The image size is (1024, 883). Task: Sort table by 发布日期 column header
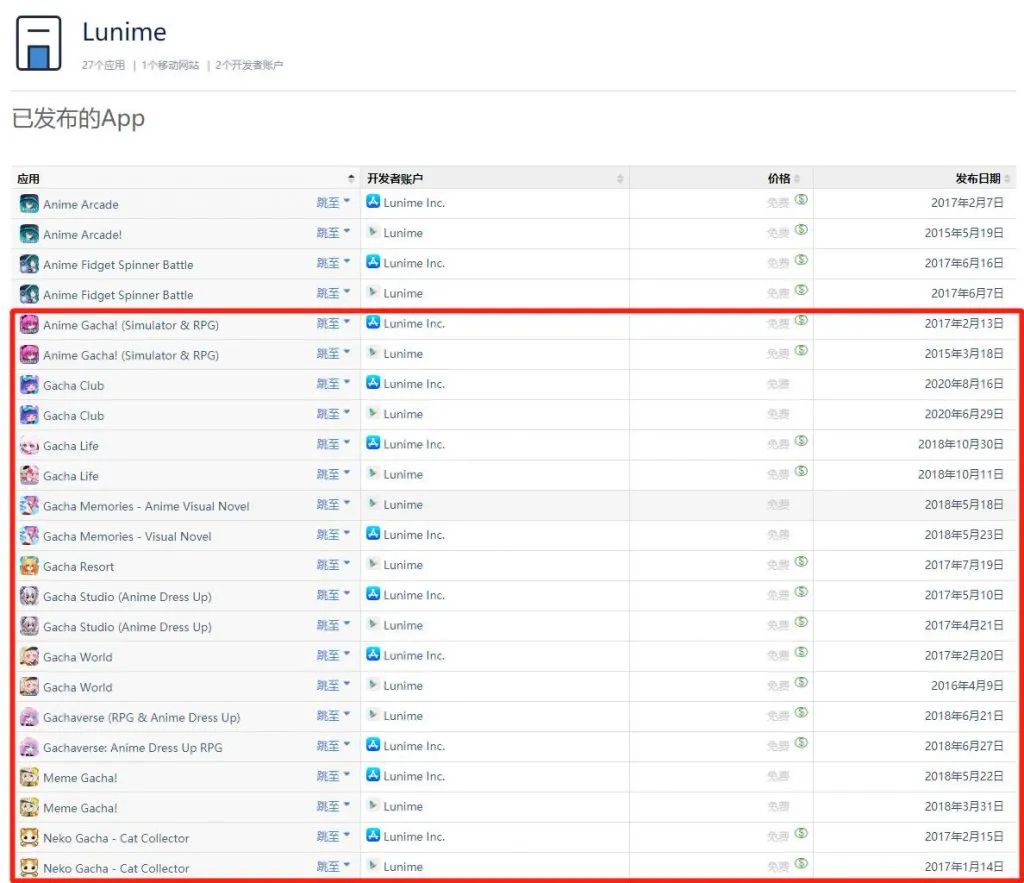tap(976, 179)
